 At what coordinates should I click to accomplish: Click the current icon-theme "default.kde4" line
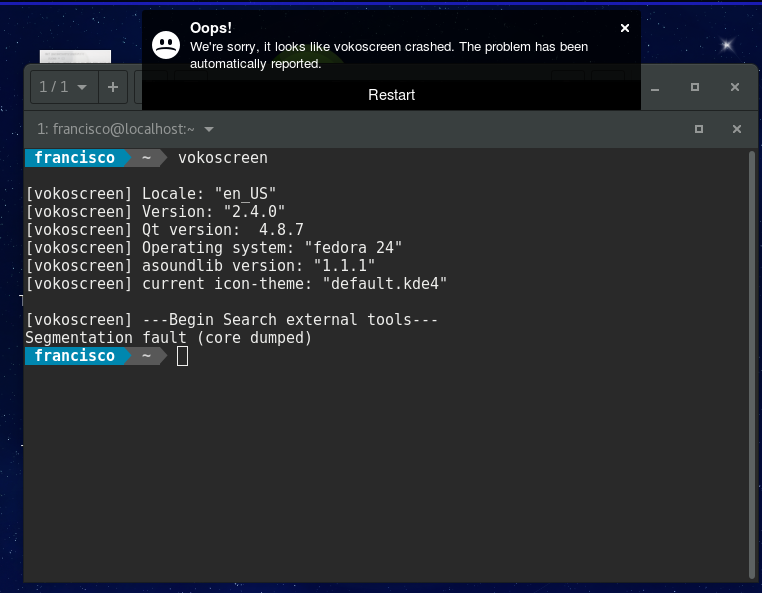[x=236, y=284]
